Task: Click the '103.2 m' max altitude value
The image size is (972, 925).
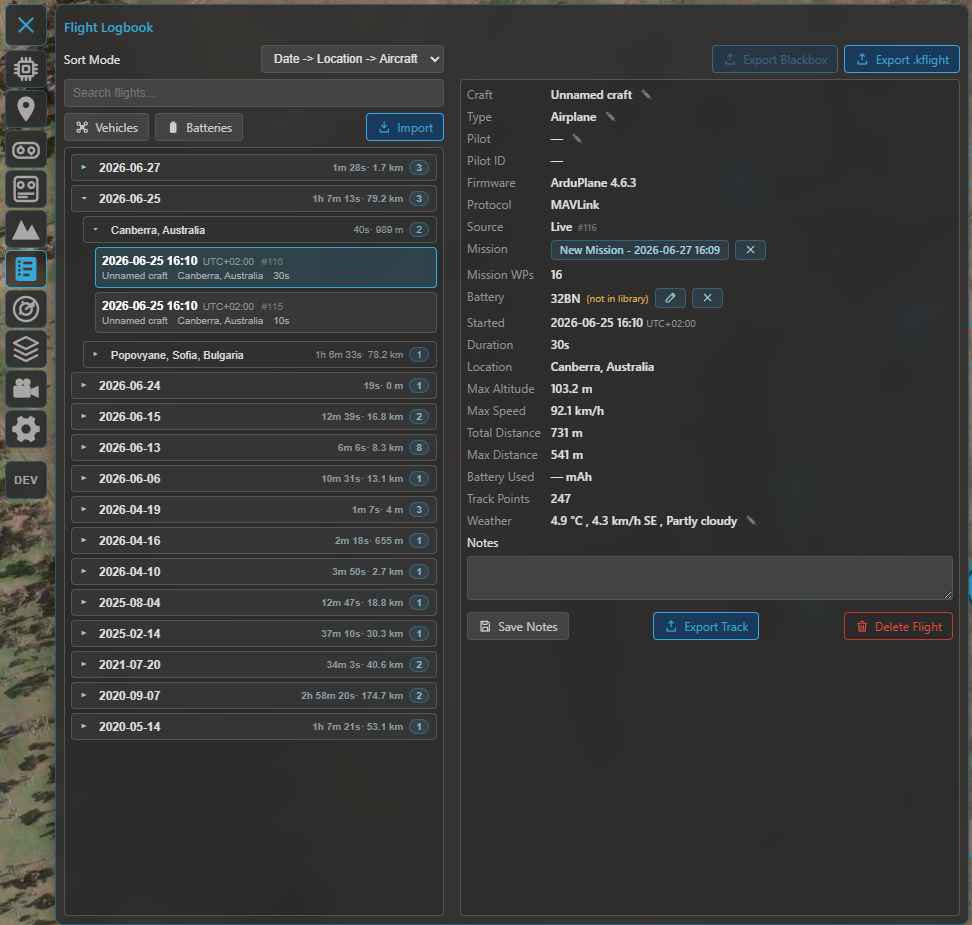Action: [572, 389]
